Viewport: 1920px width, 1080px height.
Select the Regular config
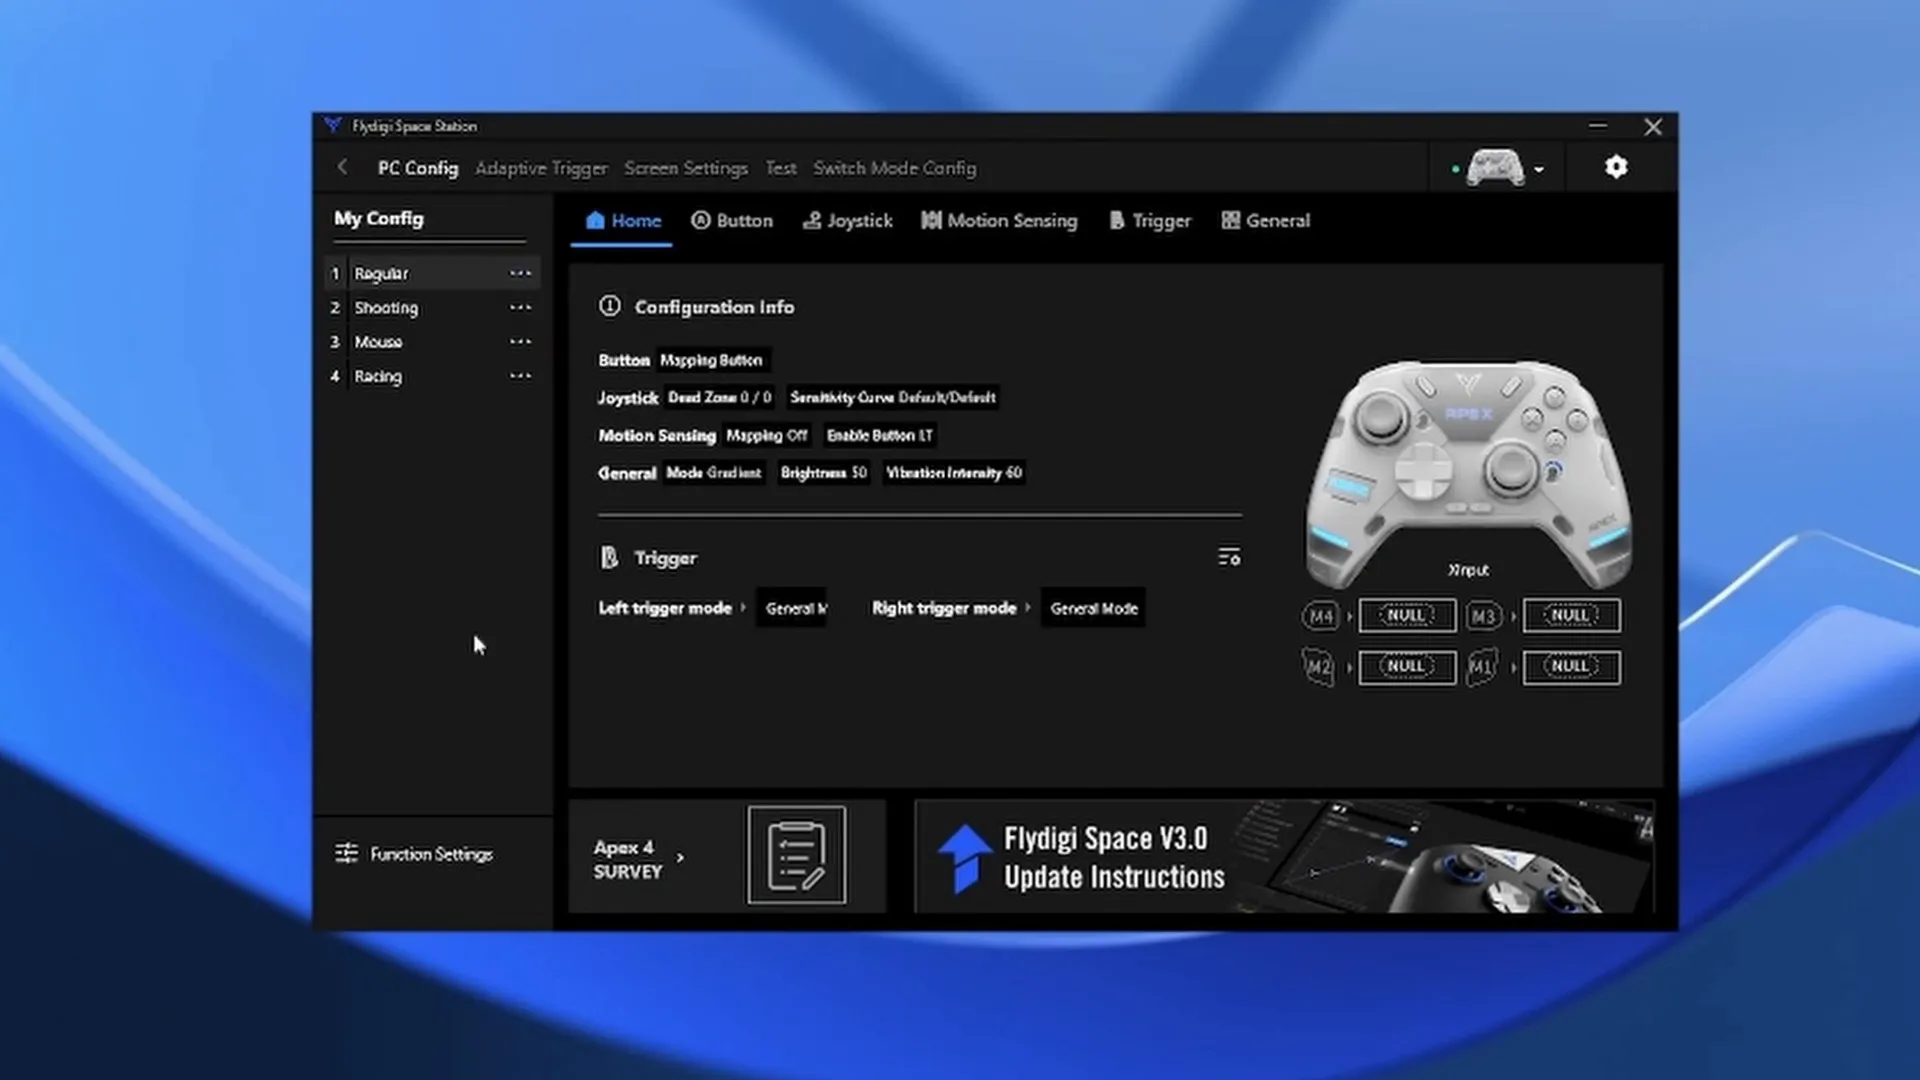tap(432, 273)
